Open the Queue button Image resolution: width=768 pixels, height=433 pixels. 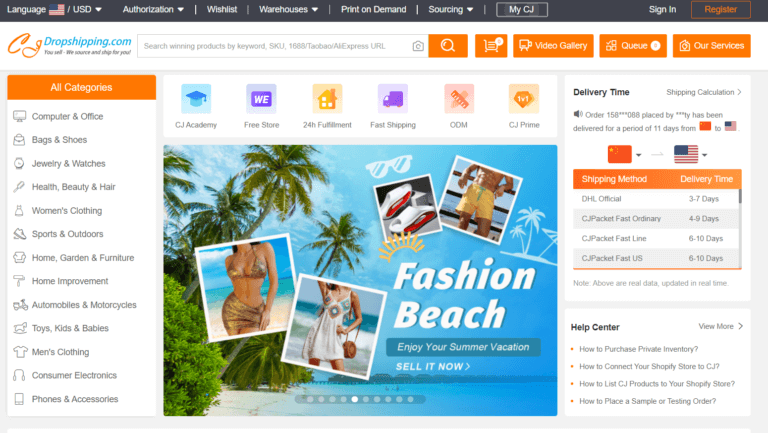tap(633, 46)
